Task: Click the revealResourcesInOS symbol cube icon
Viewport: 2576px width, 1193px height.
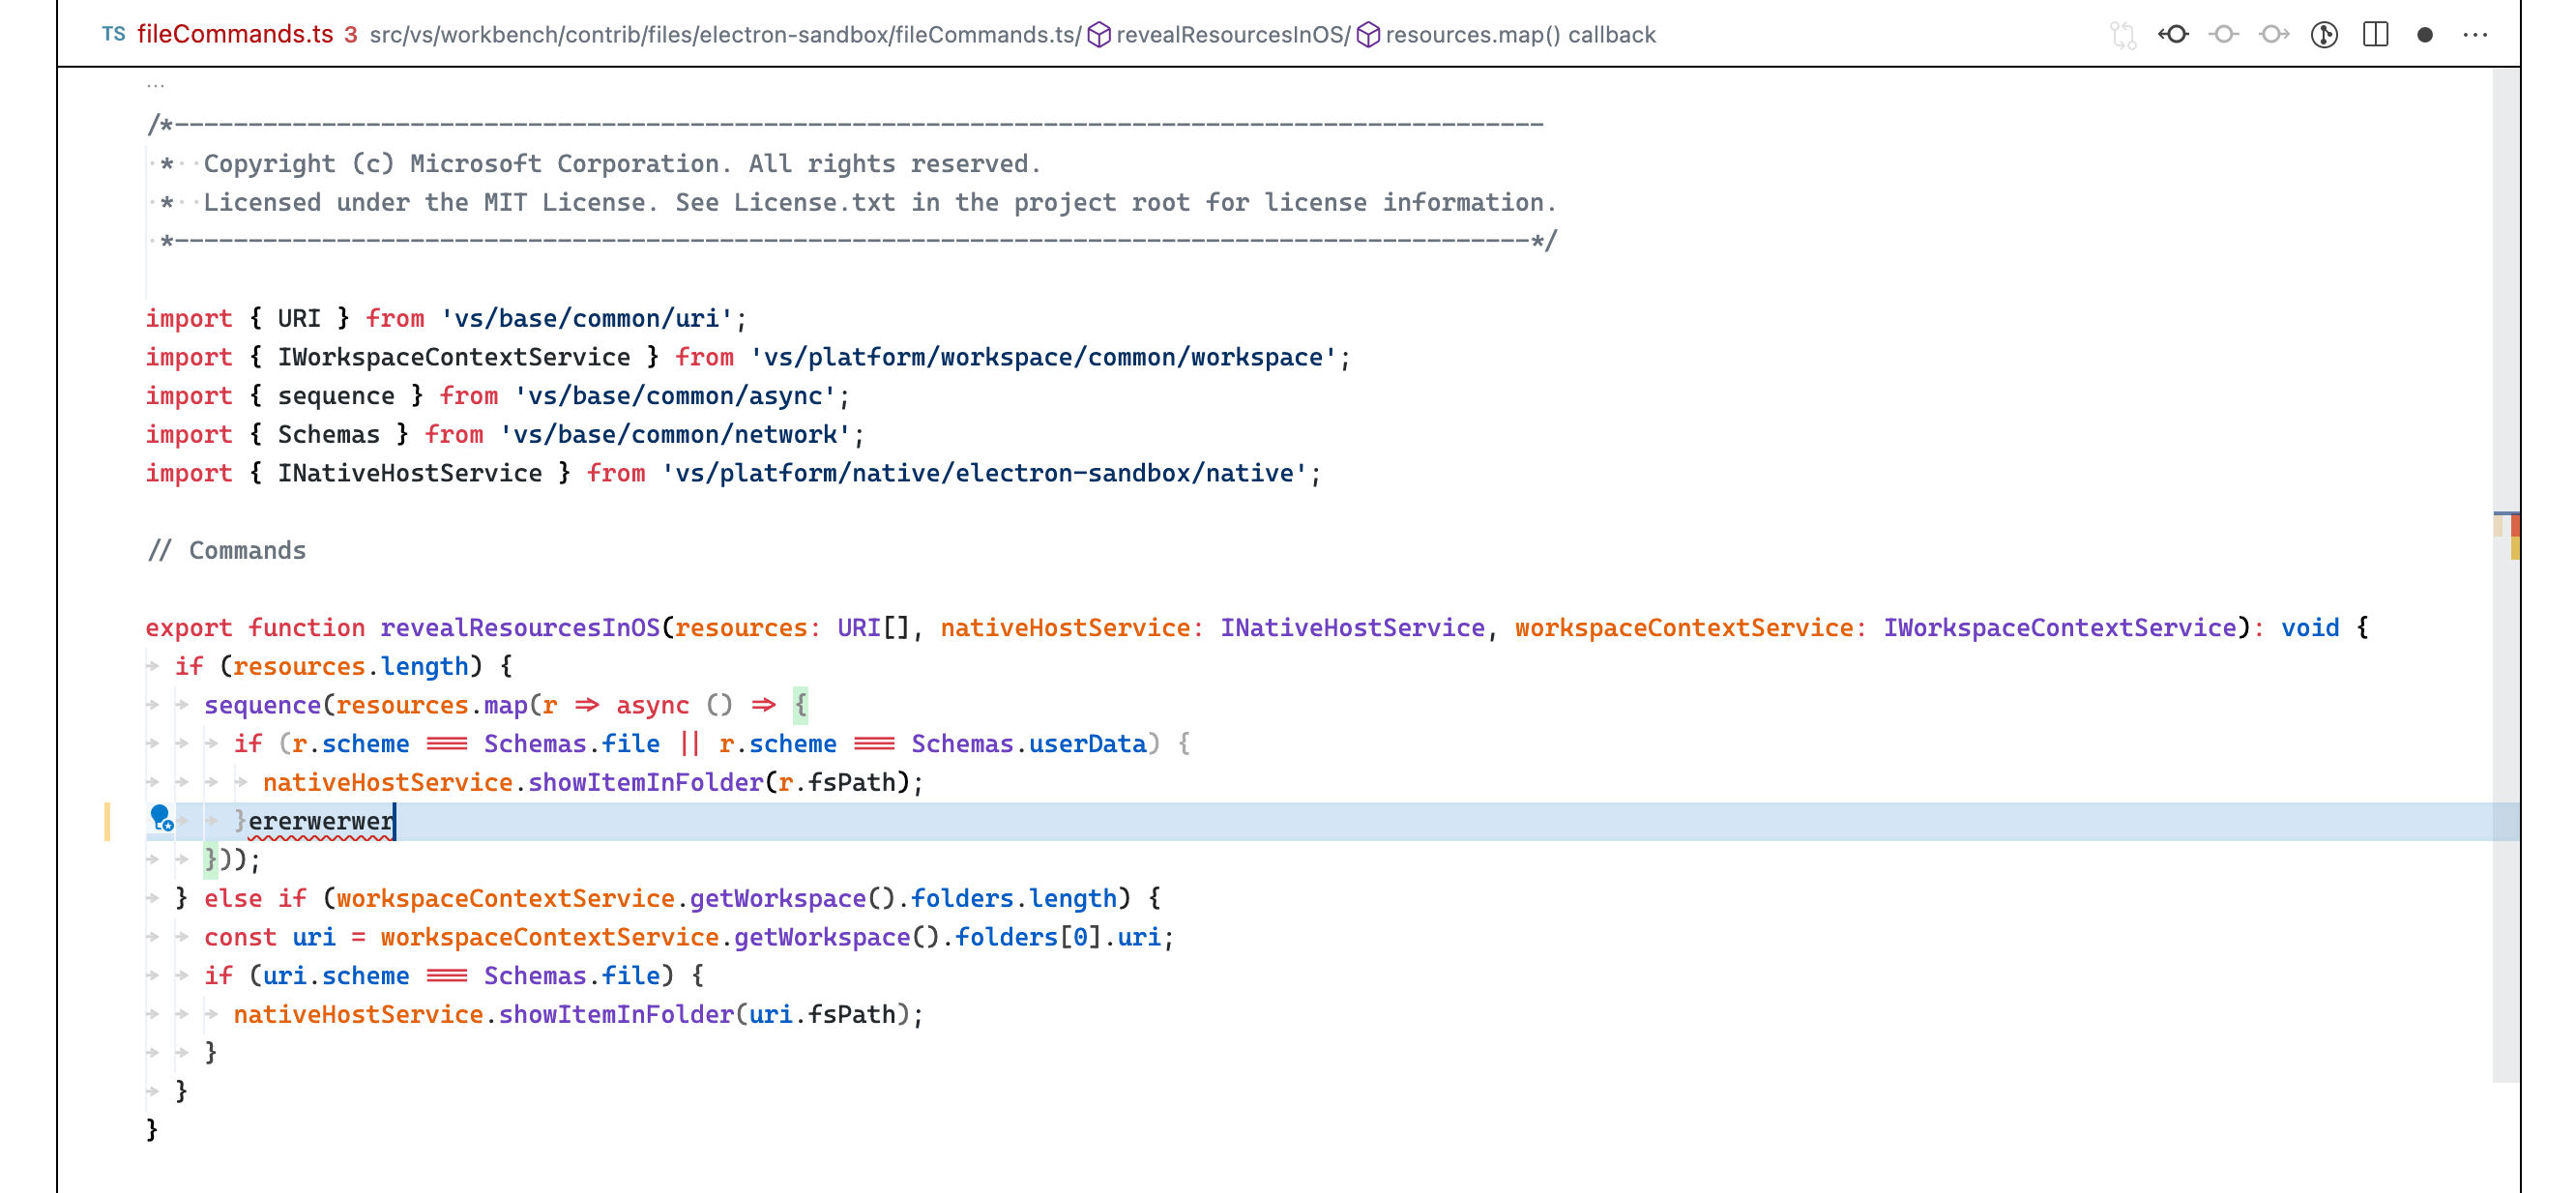Action: [x=1098, y=34]
